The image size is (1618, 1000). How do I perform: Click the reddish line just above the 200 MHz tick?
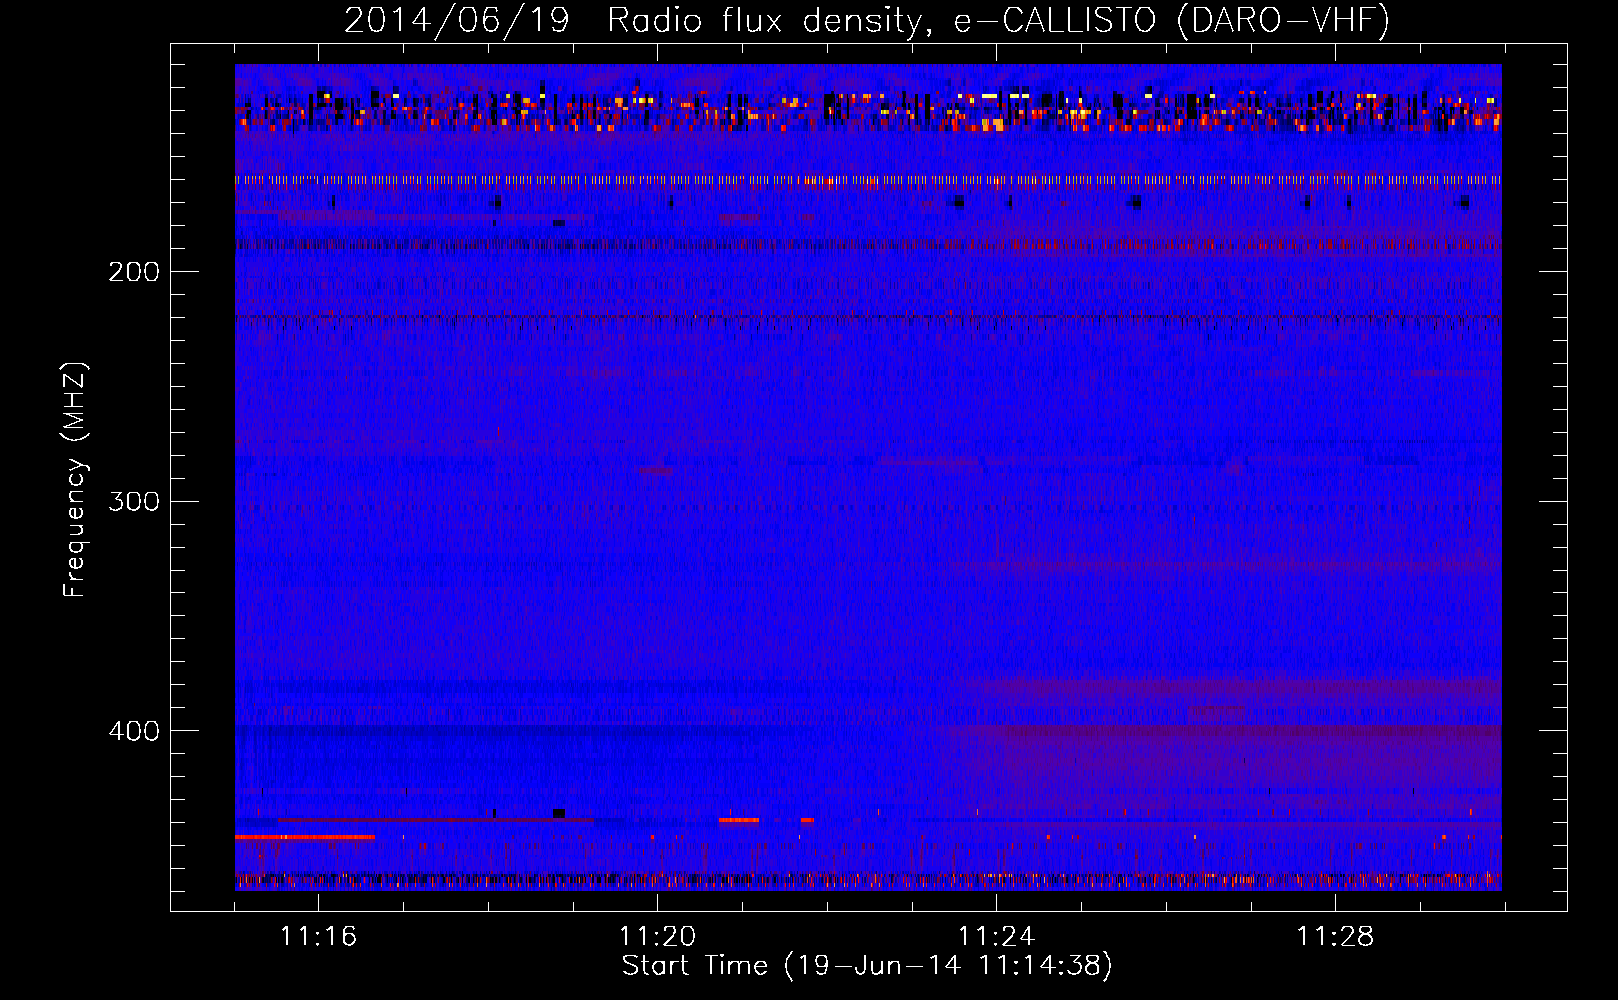click(868, 244)
